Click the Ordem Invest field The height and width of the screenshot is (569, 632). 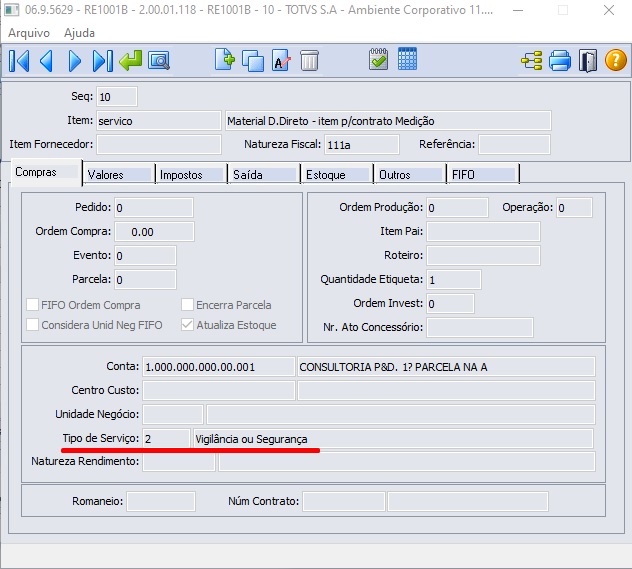coord(450,303)
